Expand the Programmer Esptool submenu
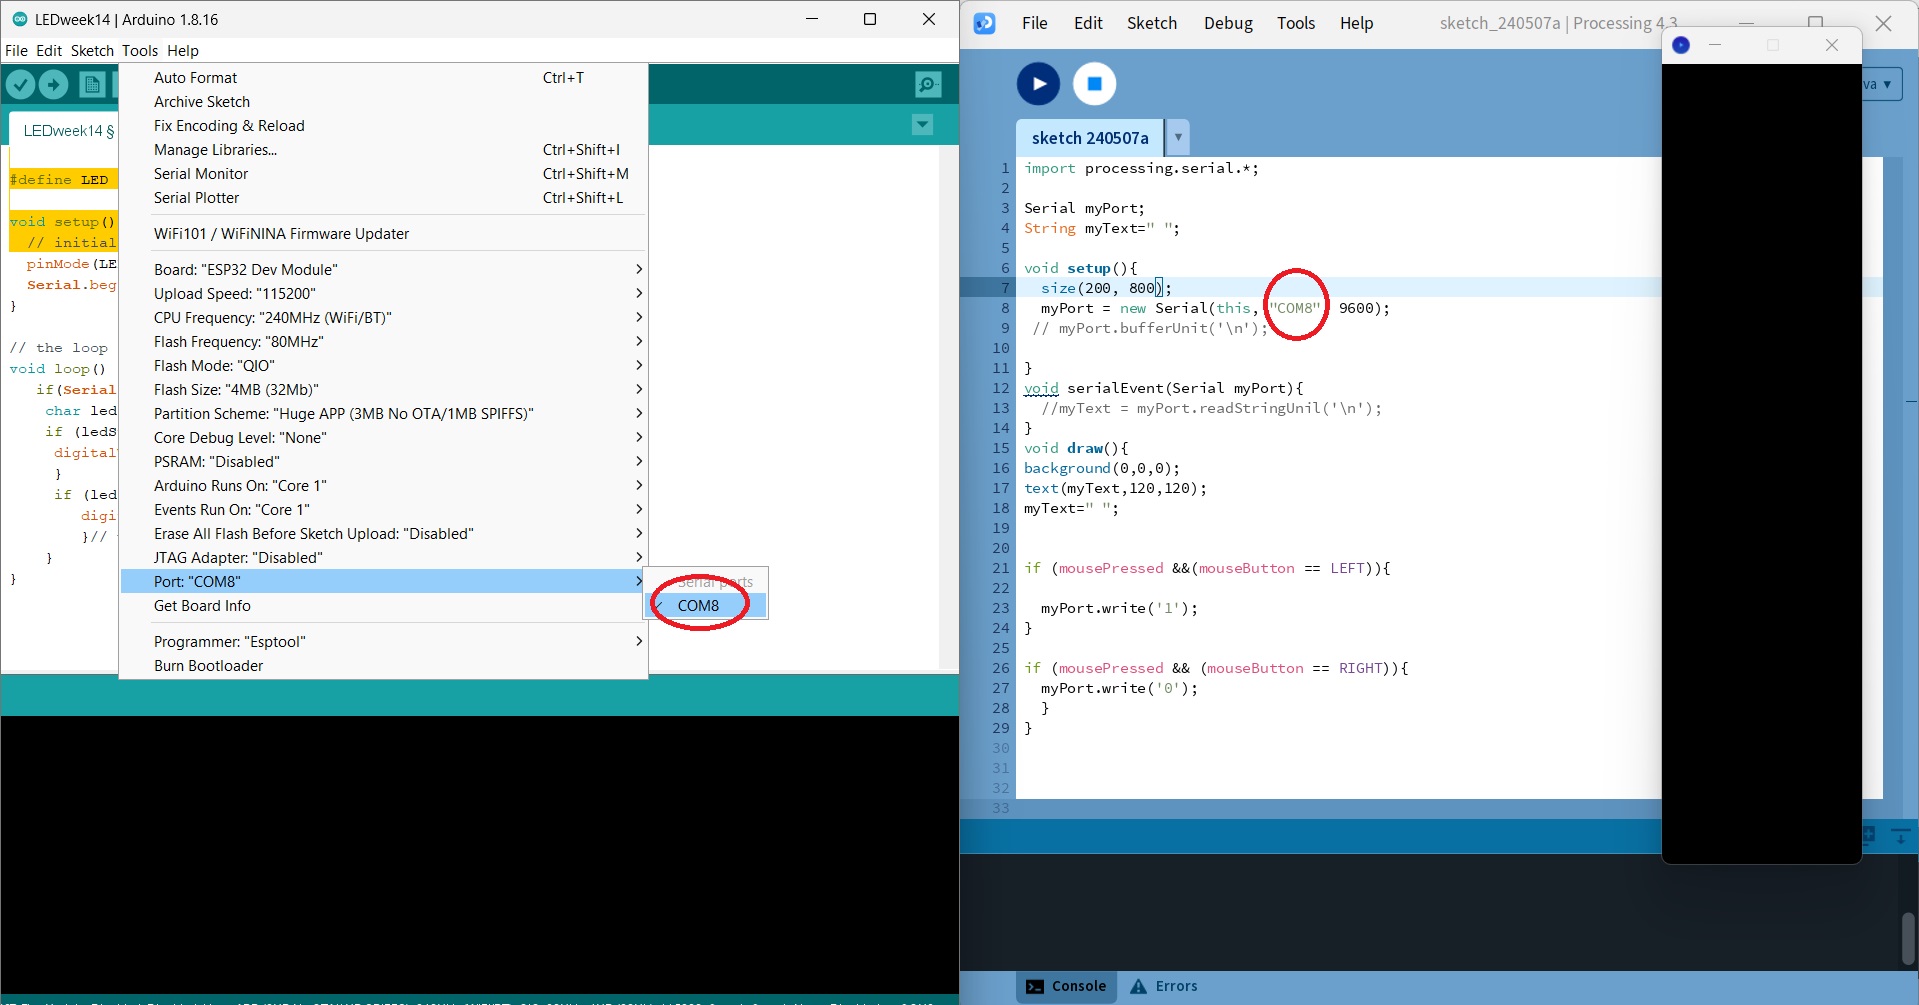The height and width of the screenshot is (1005, 1919). pyautogui.click(x=384, y=642)
